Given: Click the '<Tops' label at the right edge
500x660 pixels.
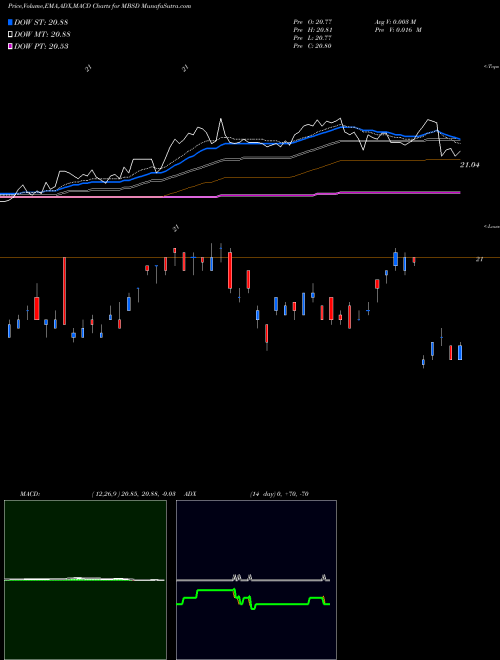Looking at the screenshot, I should 492,67.
